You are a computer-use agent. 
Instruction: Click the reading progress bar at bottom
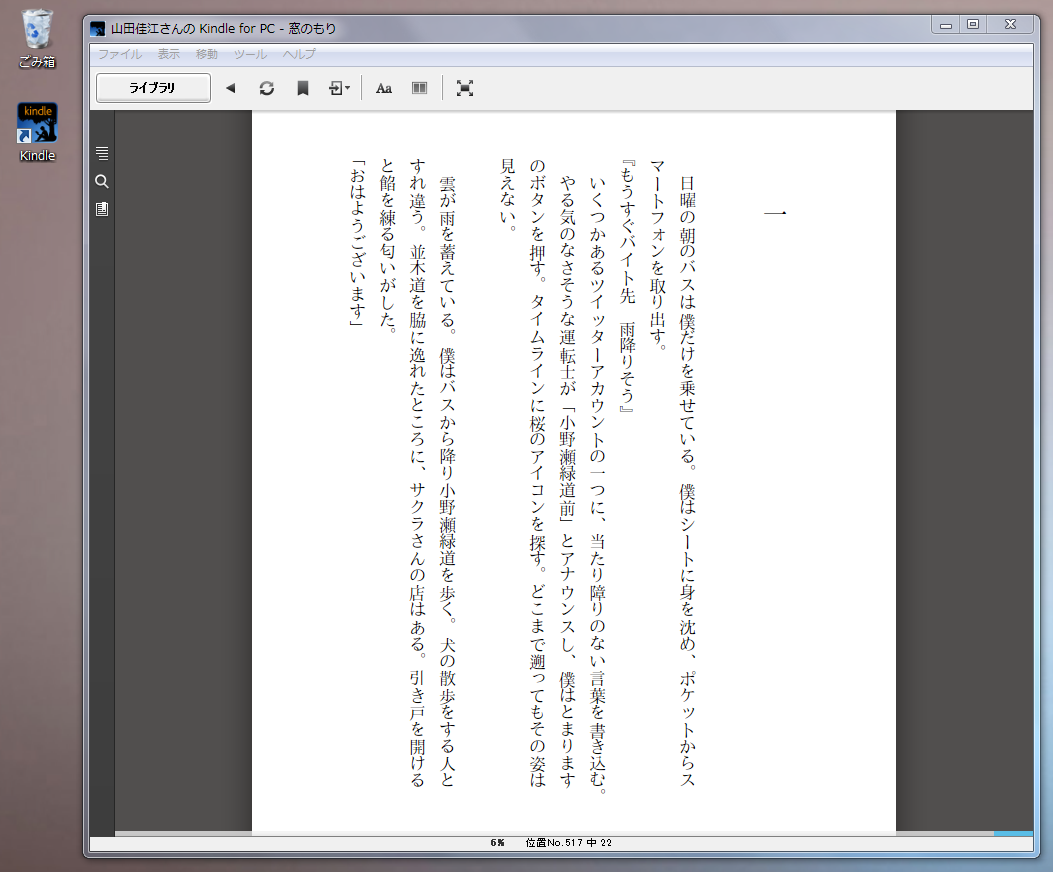tap(574, 834)
